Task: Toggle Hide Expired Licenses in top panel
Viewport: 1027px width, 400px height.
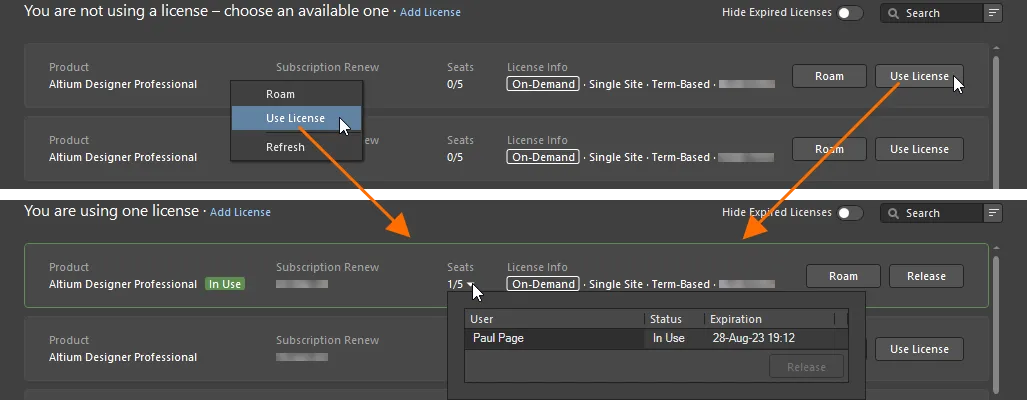Action: pos(850,13)
